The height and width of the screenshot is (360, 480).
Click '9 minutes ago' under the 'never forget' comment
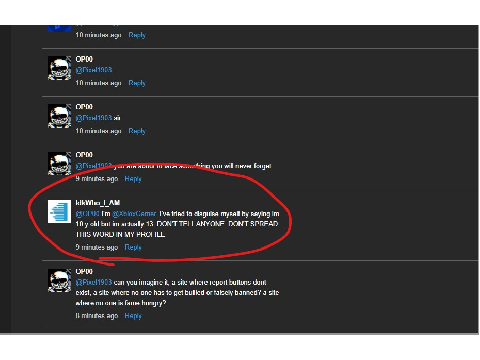97,179
